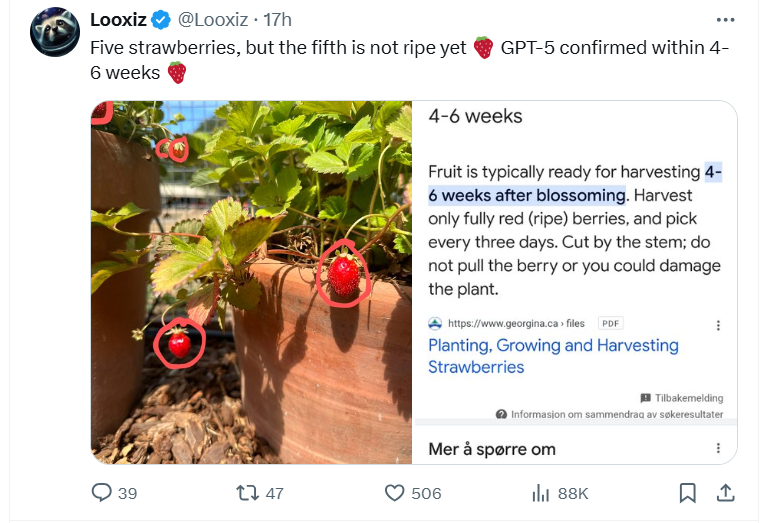Reply to the tweet via comment icon
The width and height of the screenshot is (780, 523).
point(102,493)
